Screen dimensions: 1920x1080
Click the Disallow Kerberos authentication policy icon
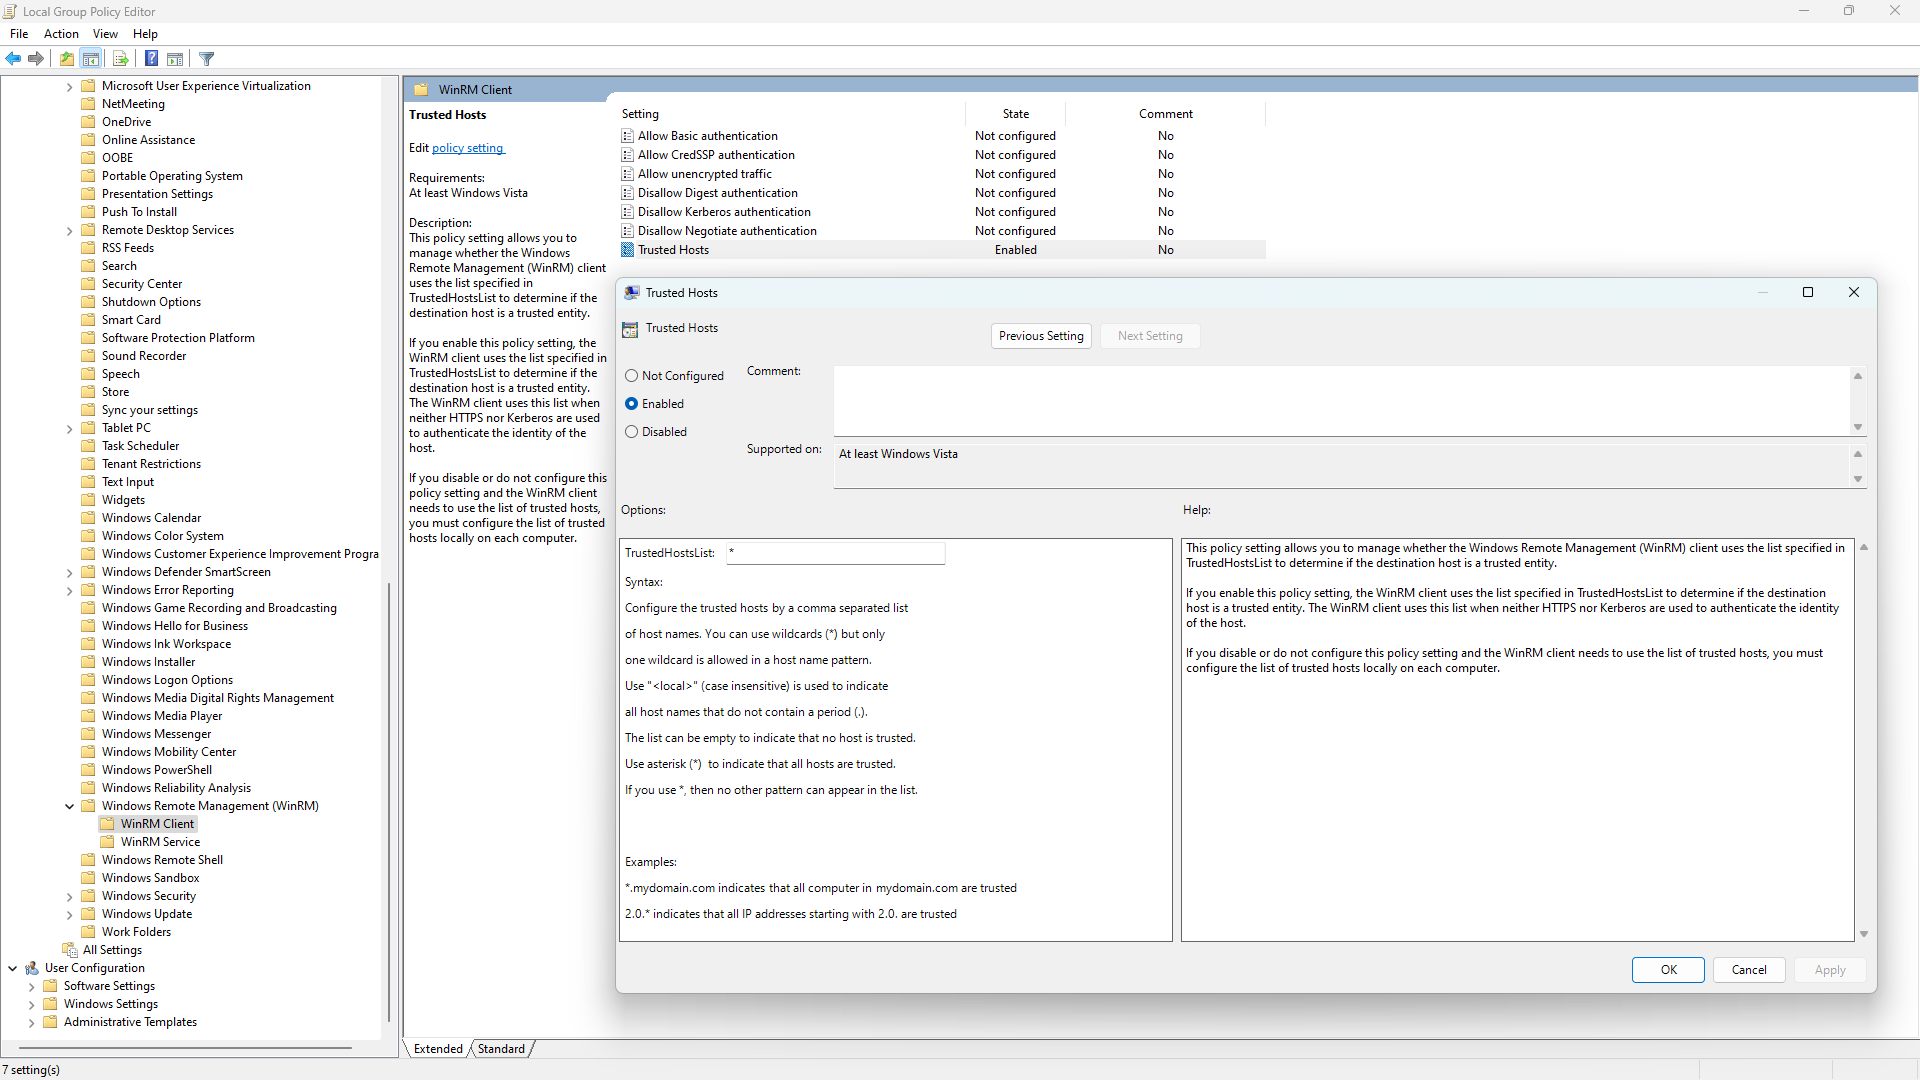point(628,212)
